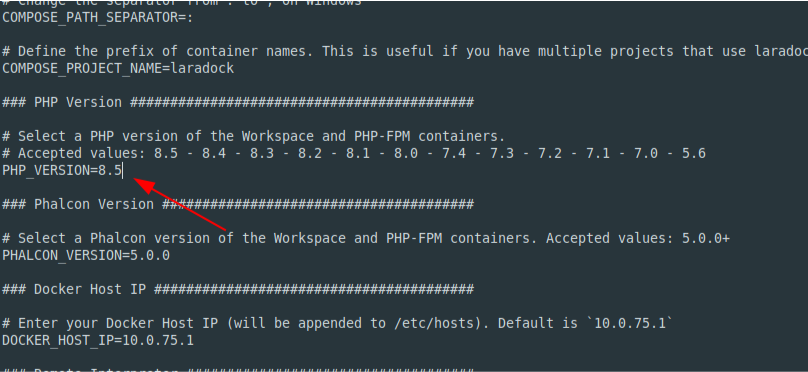Click the '5.0.0+' accepted values text
Screen dimensions: 808x372
pyautogui.click(x=706, y=239)
